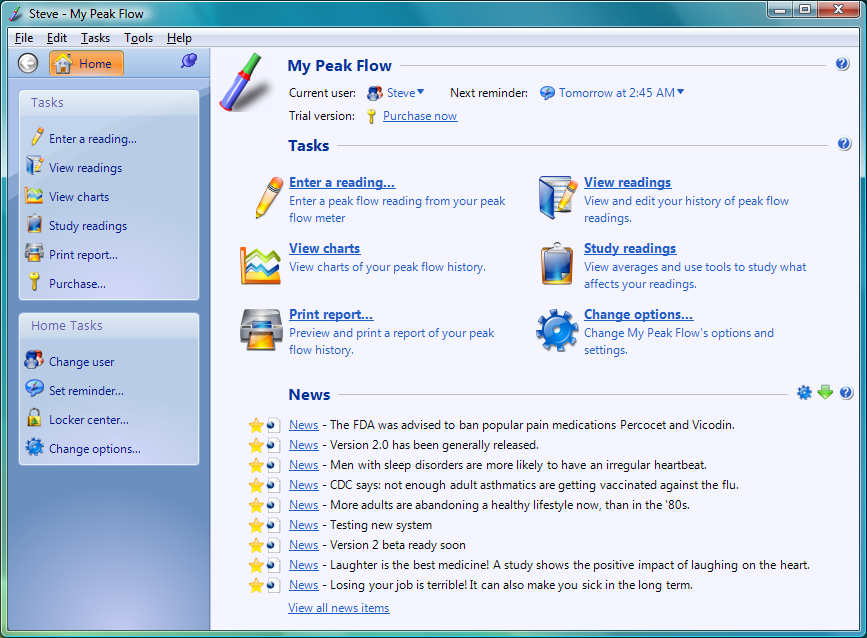The width and height of the screenshot is (867, 638).
Task: Open the File menu
Action: click(x=24, y=38)
